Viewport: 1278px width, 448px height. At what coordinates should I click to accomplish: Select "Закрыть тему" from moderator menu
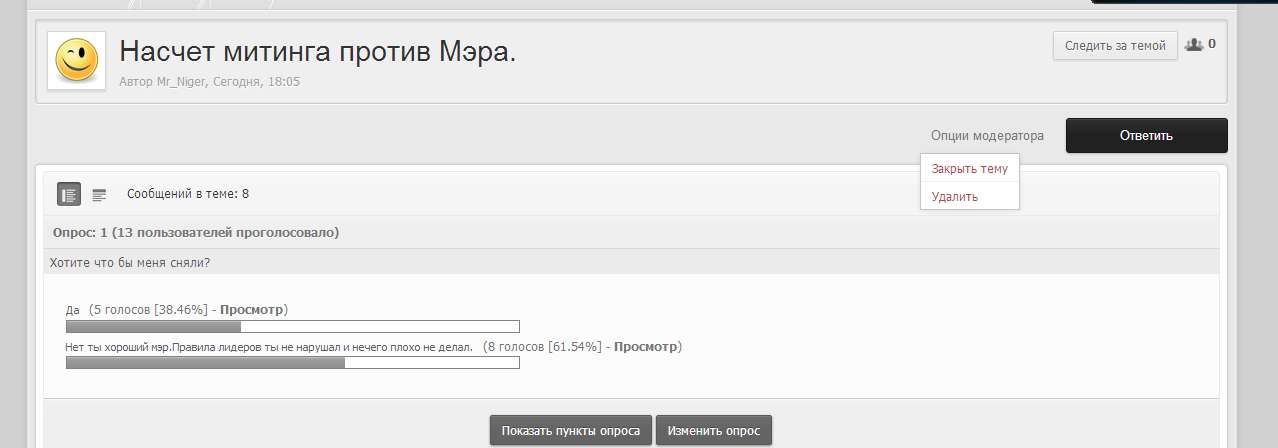(x=968, y=169)
